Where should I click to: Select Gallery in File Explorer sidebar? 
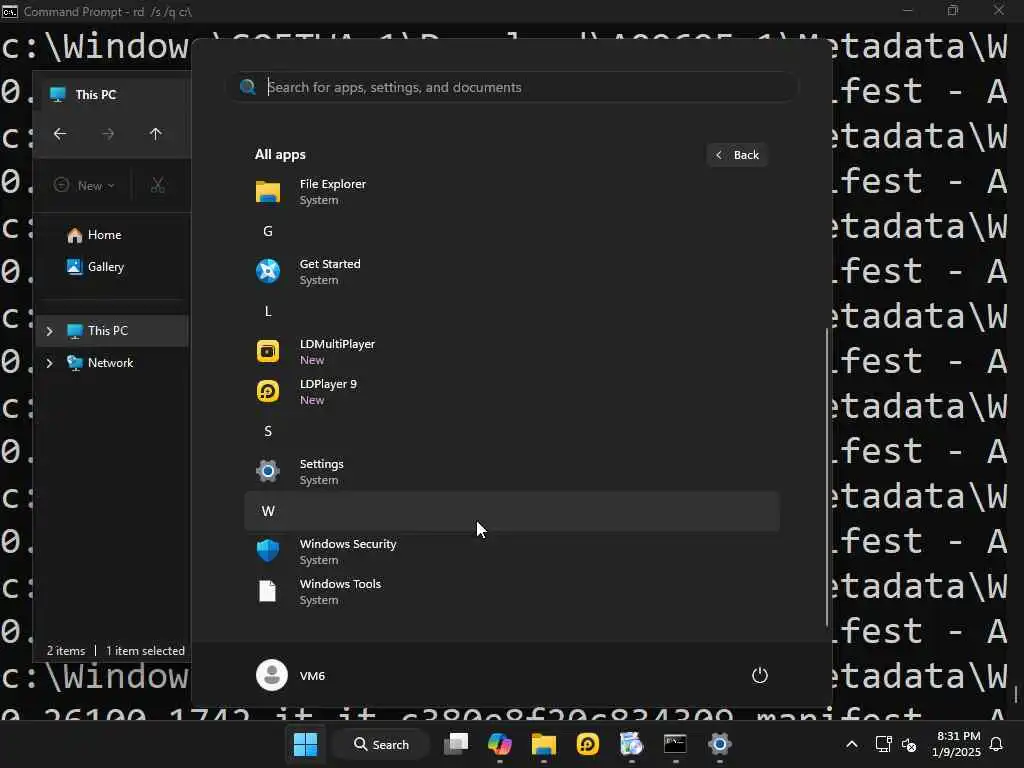pos(96,266)
